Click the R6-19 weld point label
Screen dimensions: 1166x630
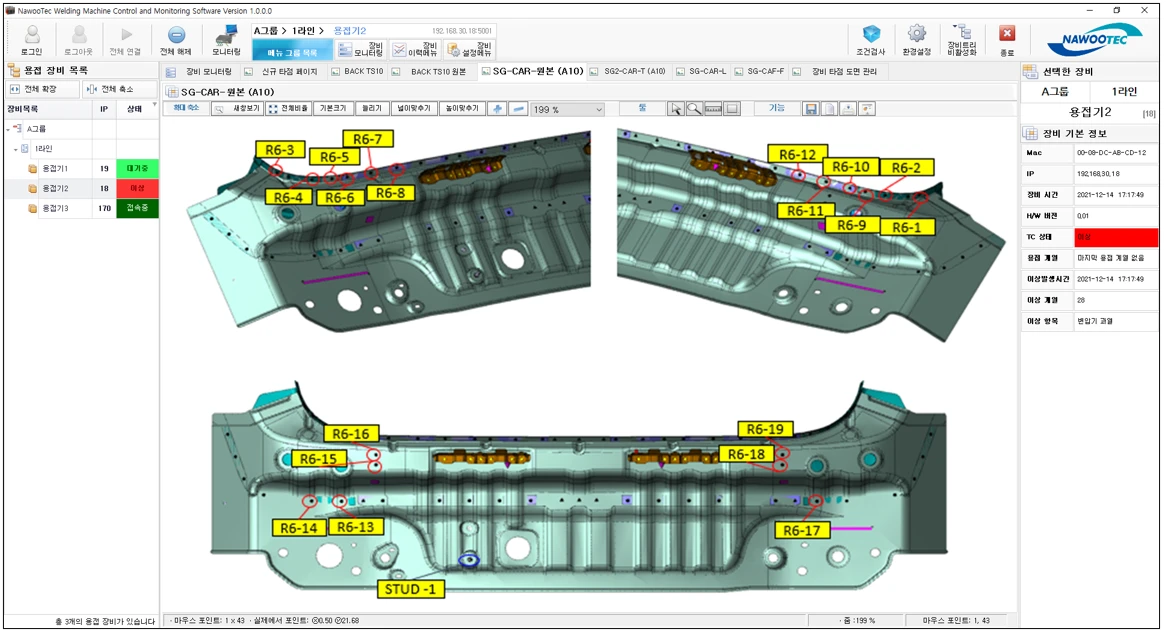[x=765, y=429]
